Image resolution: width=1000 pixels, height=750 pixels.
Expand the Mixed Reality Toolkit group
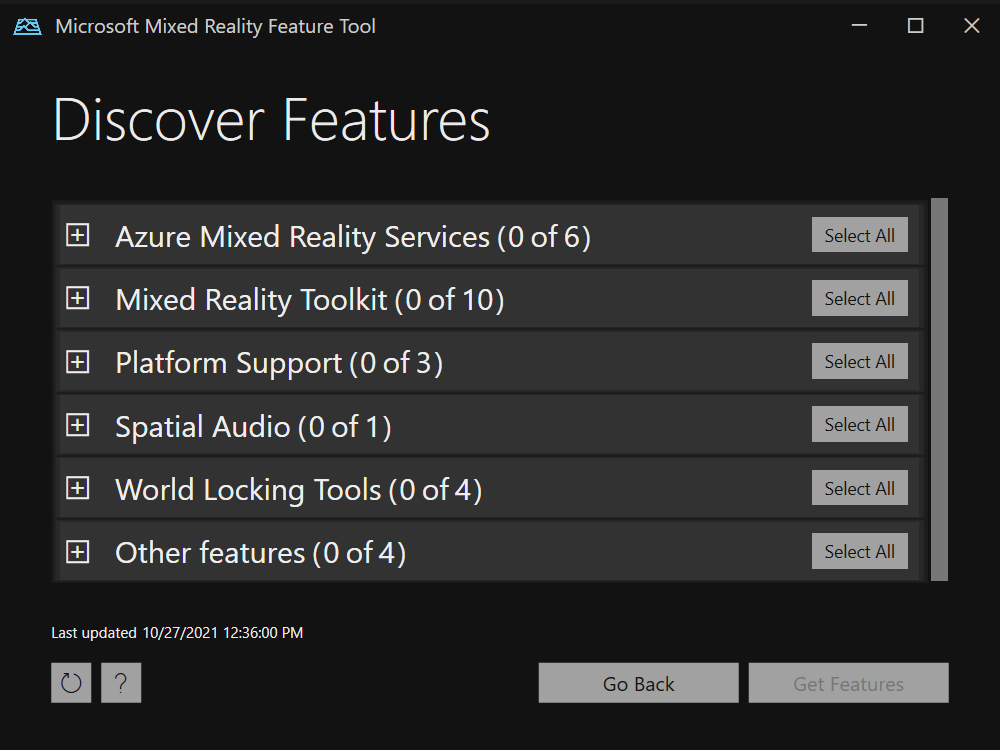[78, 299]
